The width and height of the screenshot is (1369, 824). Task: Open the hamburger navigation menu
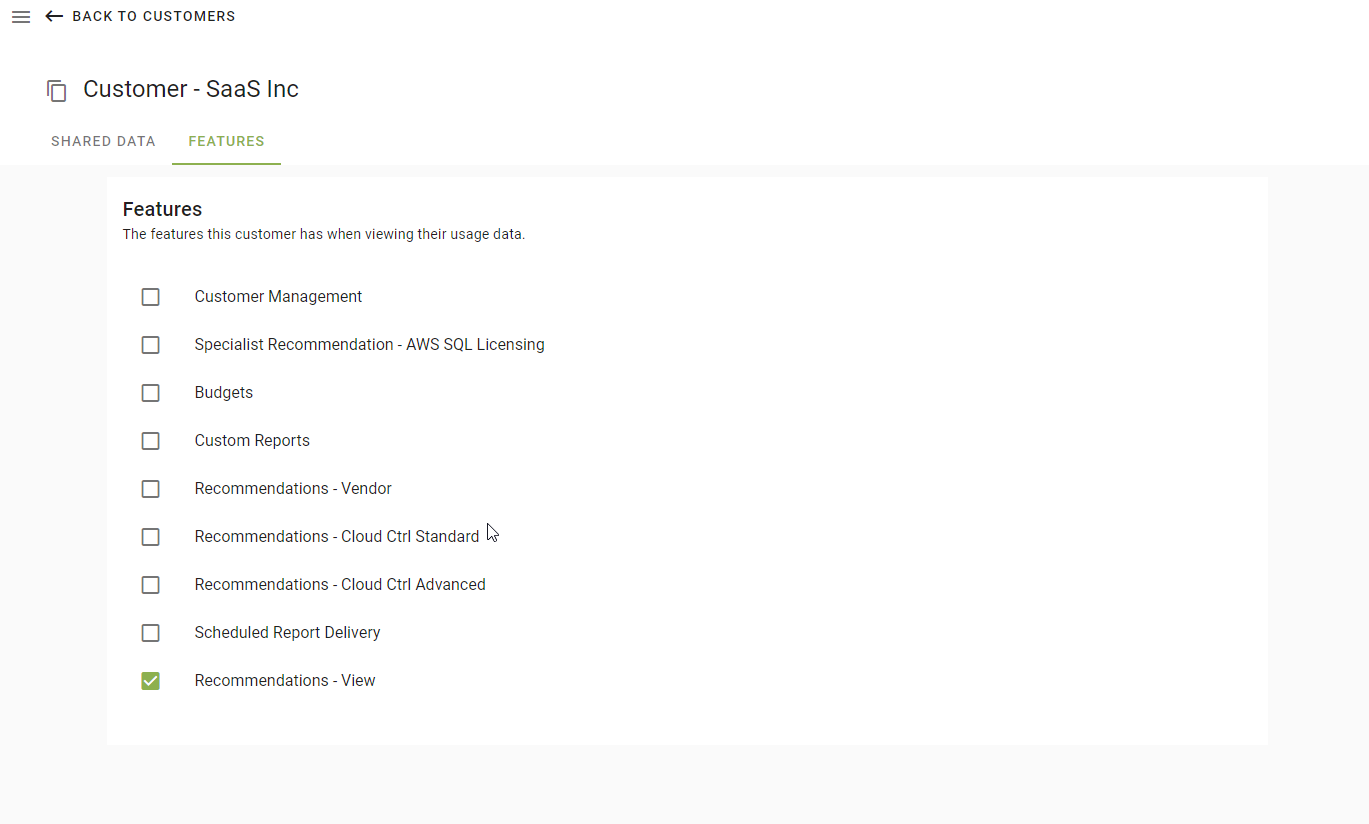(x=21, y=17)
